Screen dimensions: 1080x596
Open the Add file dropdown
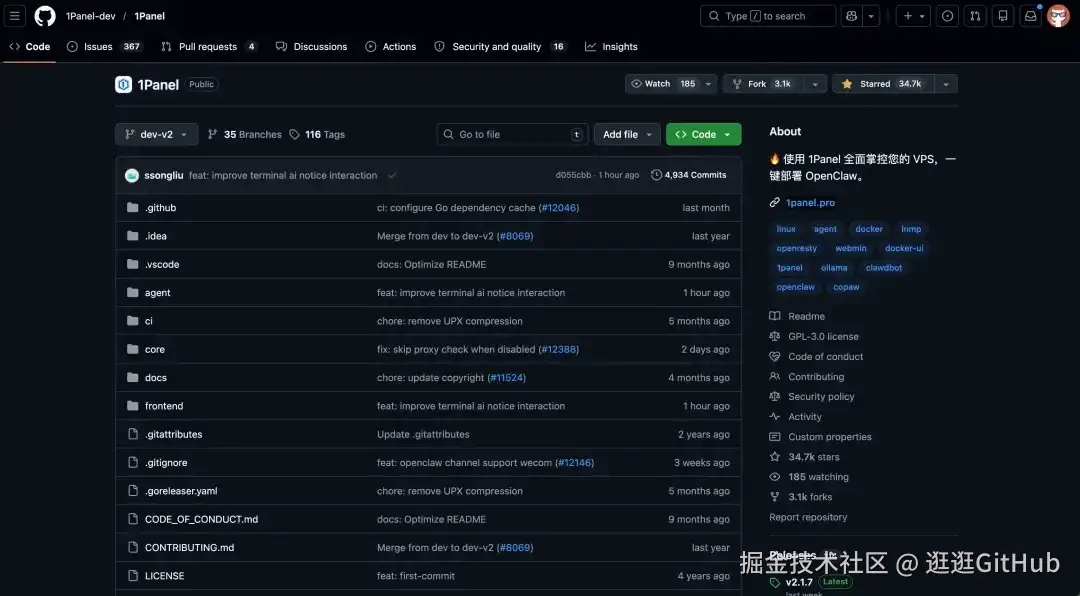click(627, 134)
